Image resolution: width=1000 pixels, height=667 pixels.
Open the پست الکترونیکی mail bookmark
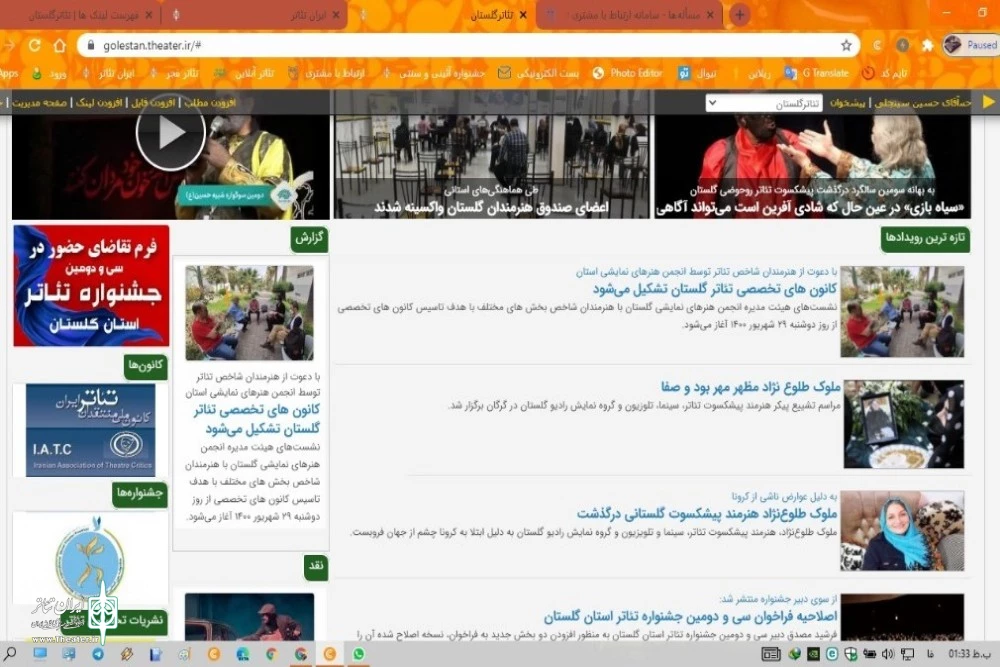point(539,73)
